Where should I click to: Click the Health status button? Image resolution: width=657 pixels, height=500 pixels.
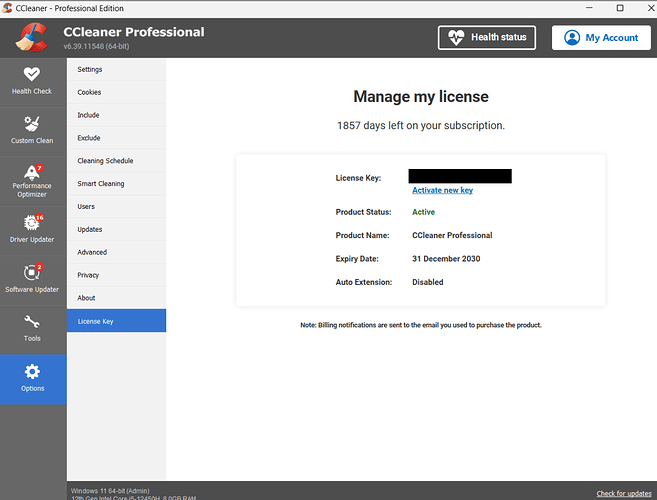point(486,38)
